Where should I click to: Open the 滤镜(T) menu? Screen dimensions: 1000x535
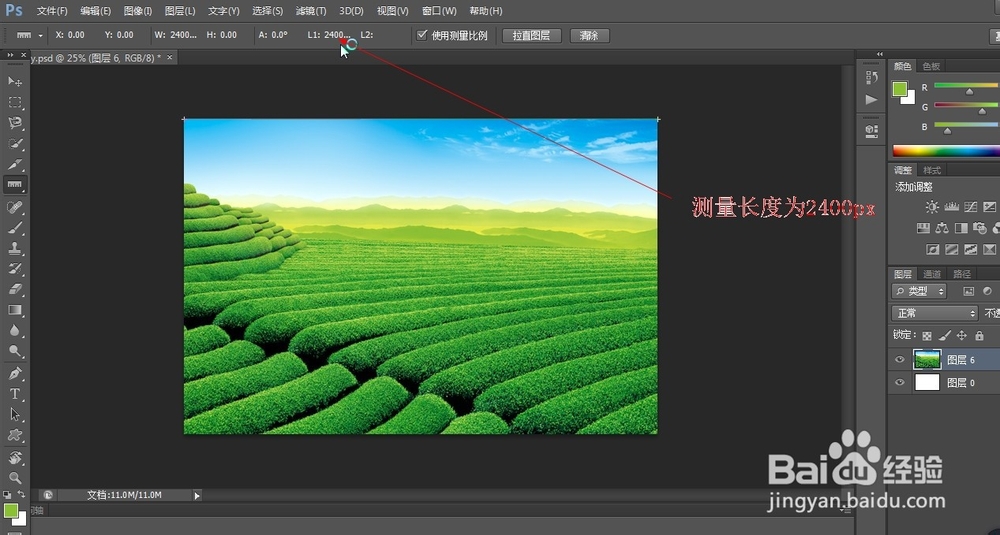pos(311,11)
